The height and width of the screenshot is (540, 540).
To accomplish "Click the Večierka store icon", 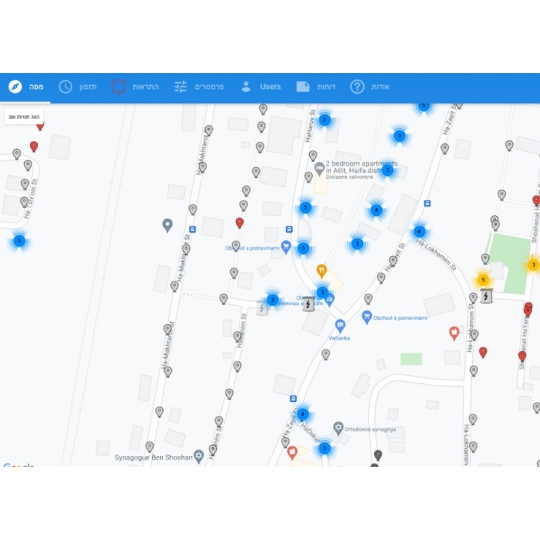I will [340, 325].
